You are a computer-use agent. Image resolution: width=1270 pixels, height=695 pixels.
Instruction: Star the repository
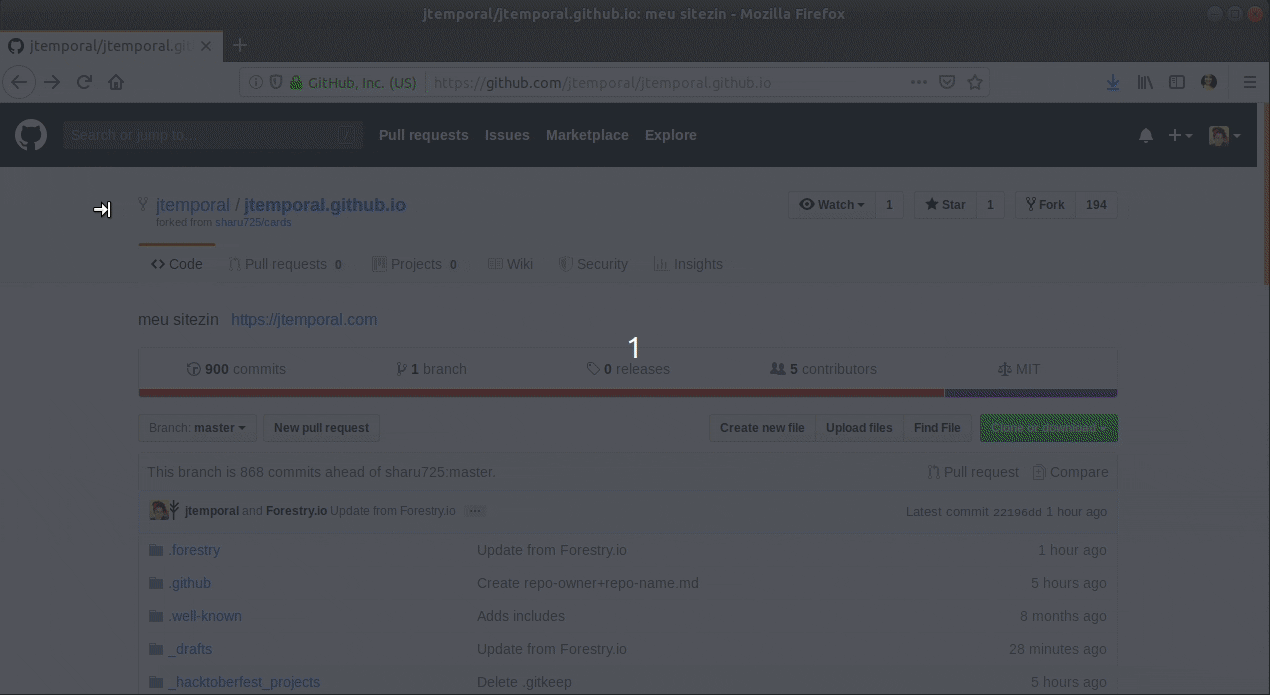coord(945,205)
